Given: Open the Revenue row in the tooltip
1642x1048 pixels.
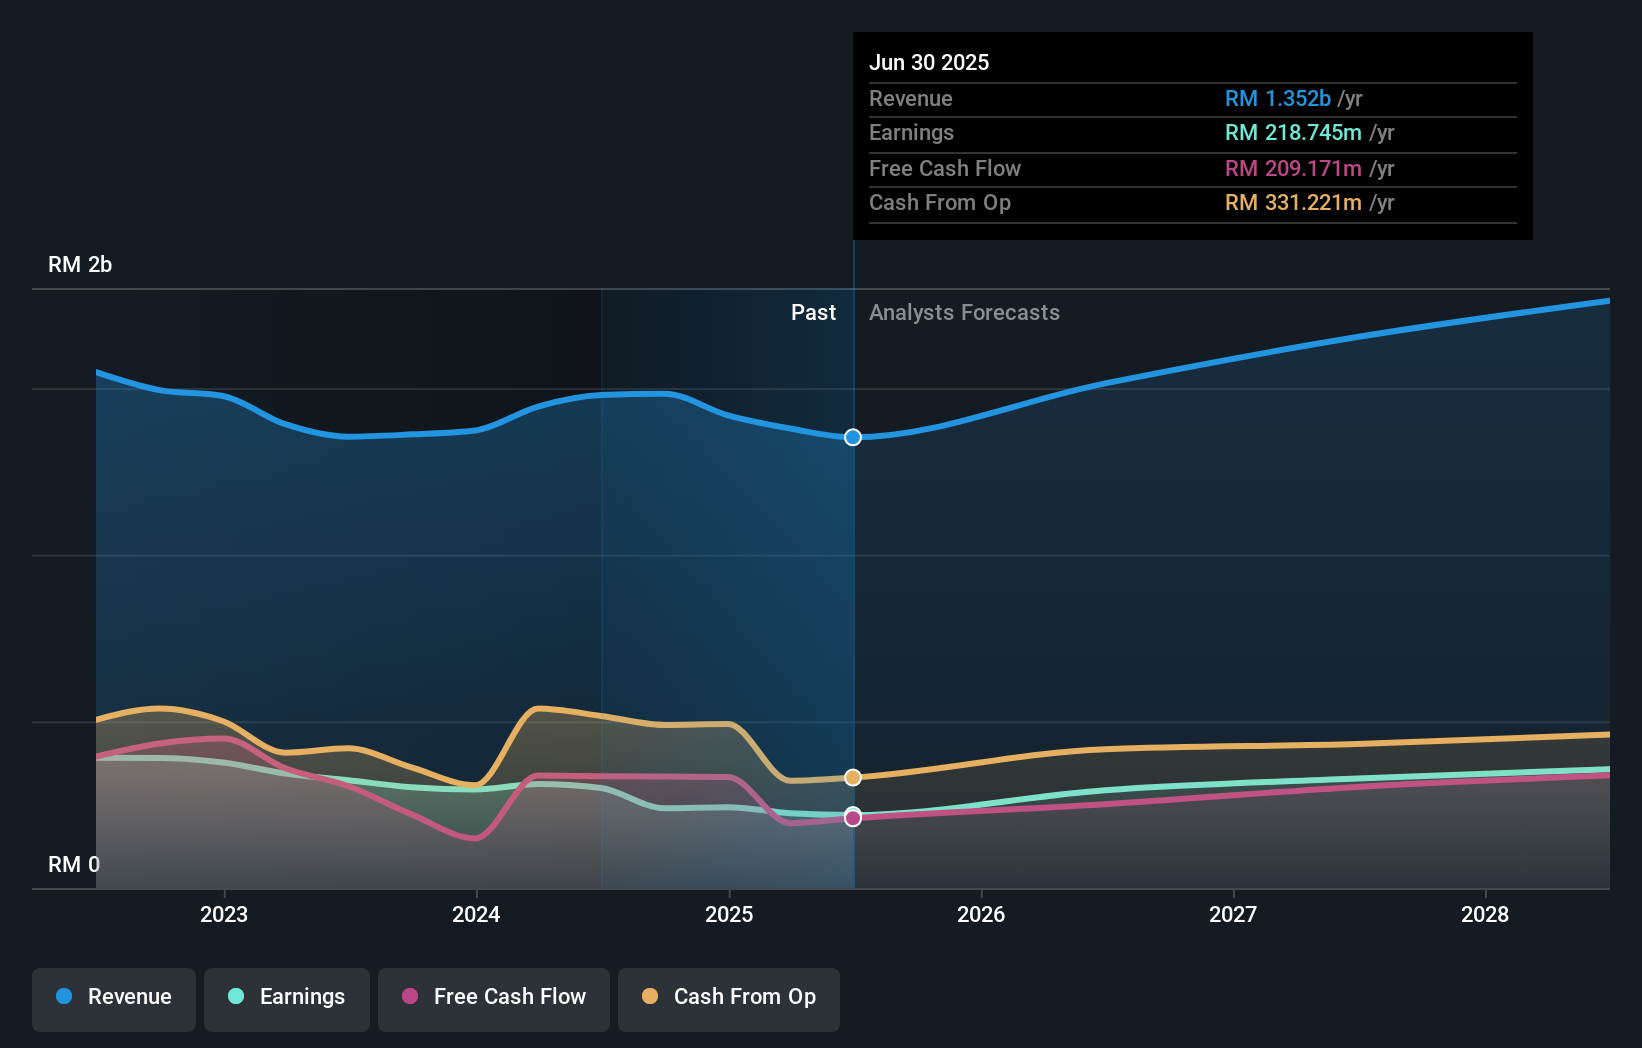Looking at the screenshot, I should click(x=1100, y=99).
